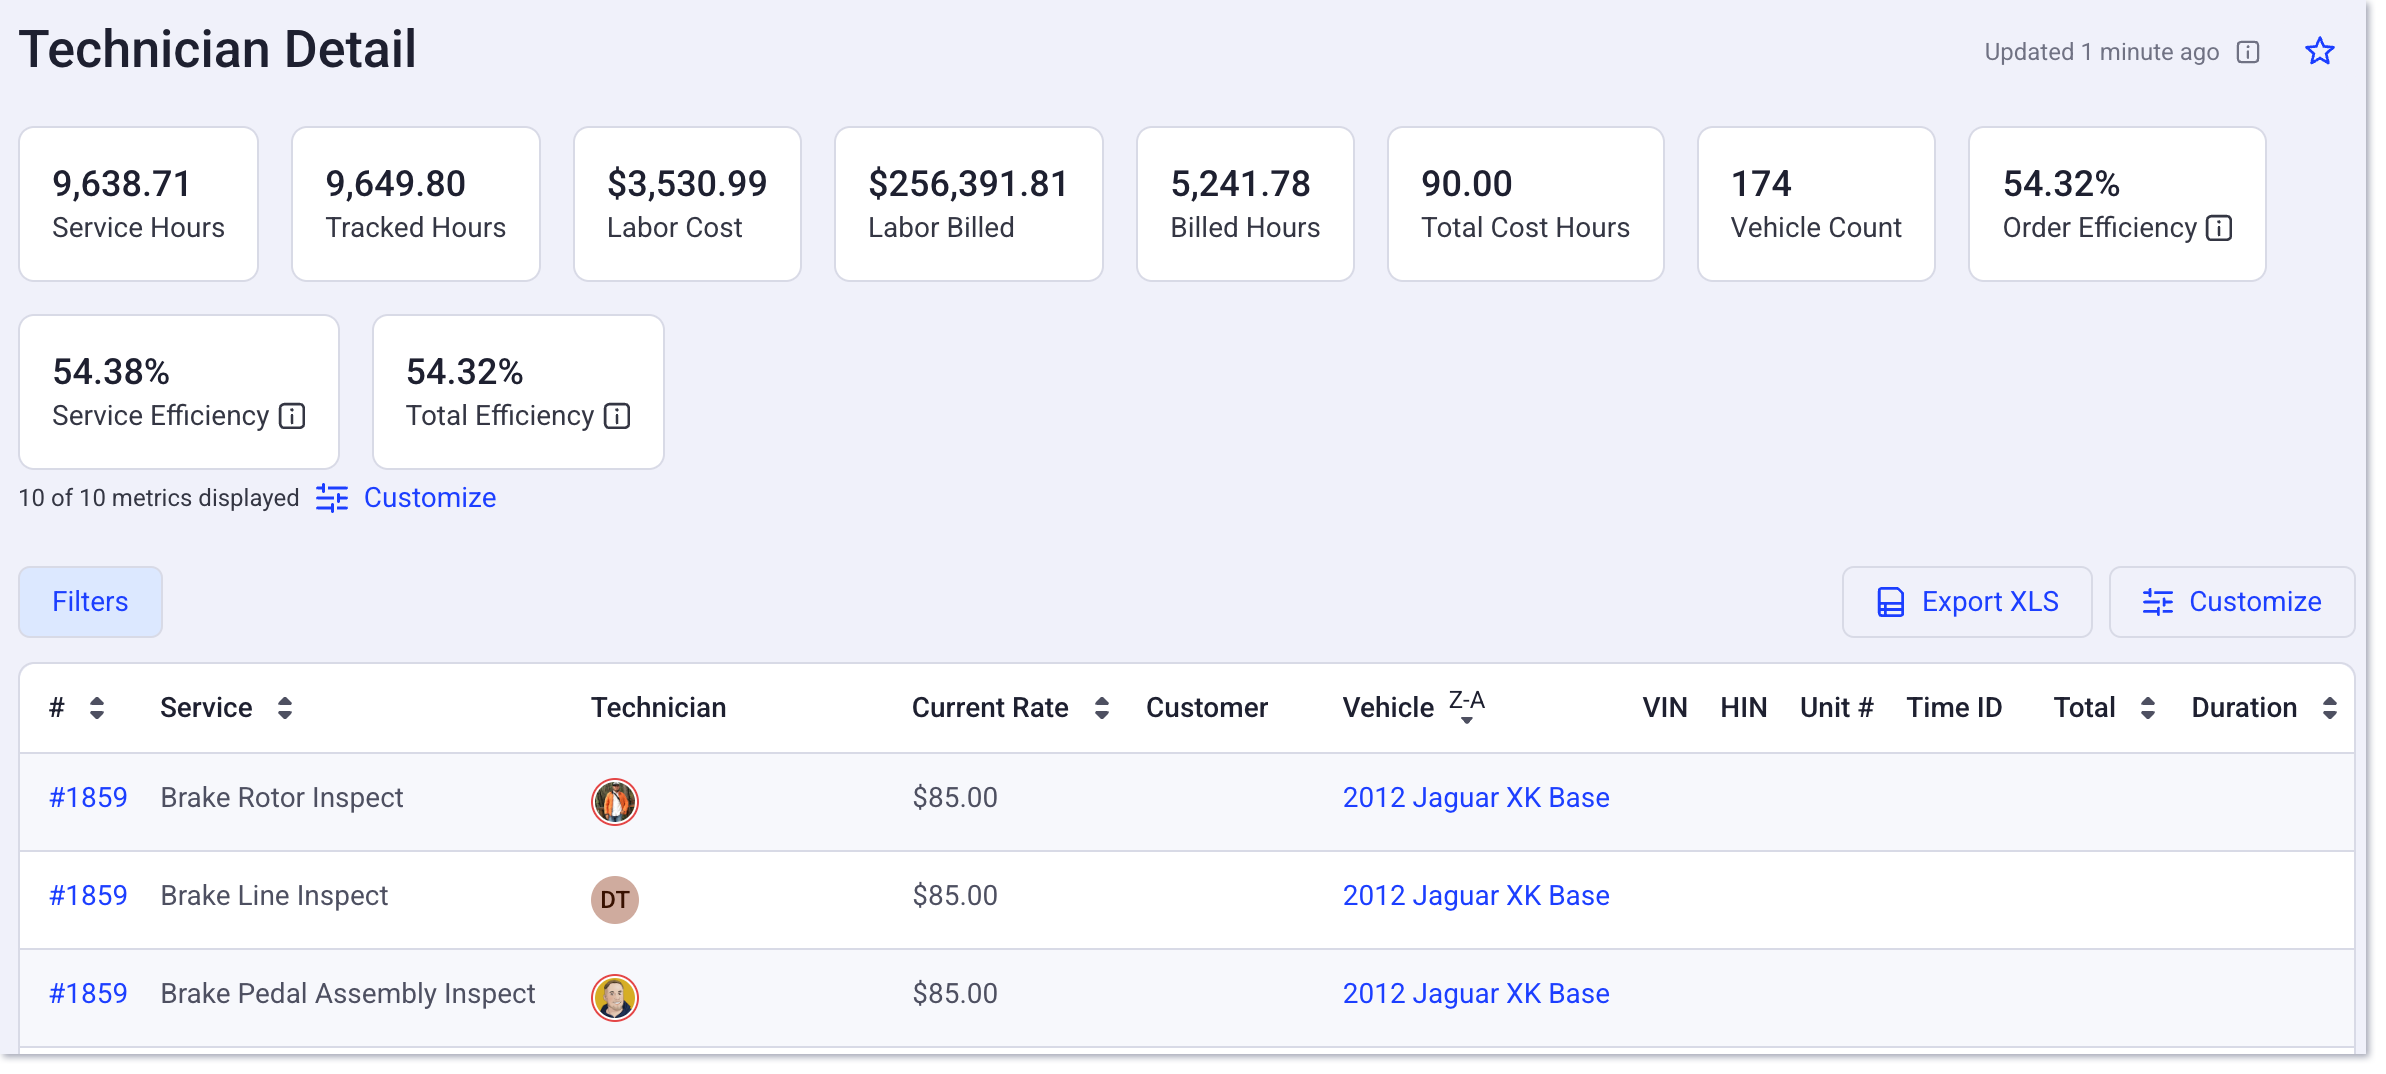Click the HIN column header
2386x1074 pixels.
1744,708
